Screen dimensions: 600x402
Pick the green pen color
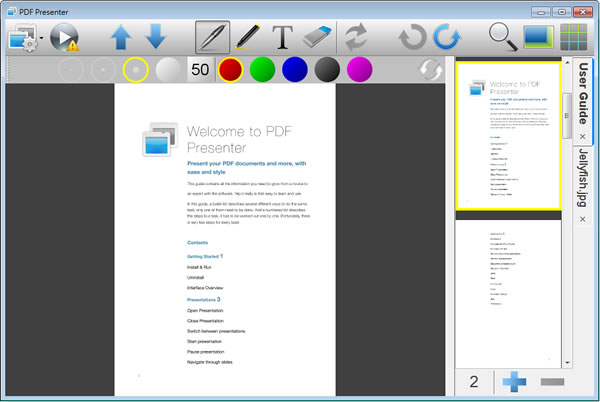click(262, 70)
